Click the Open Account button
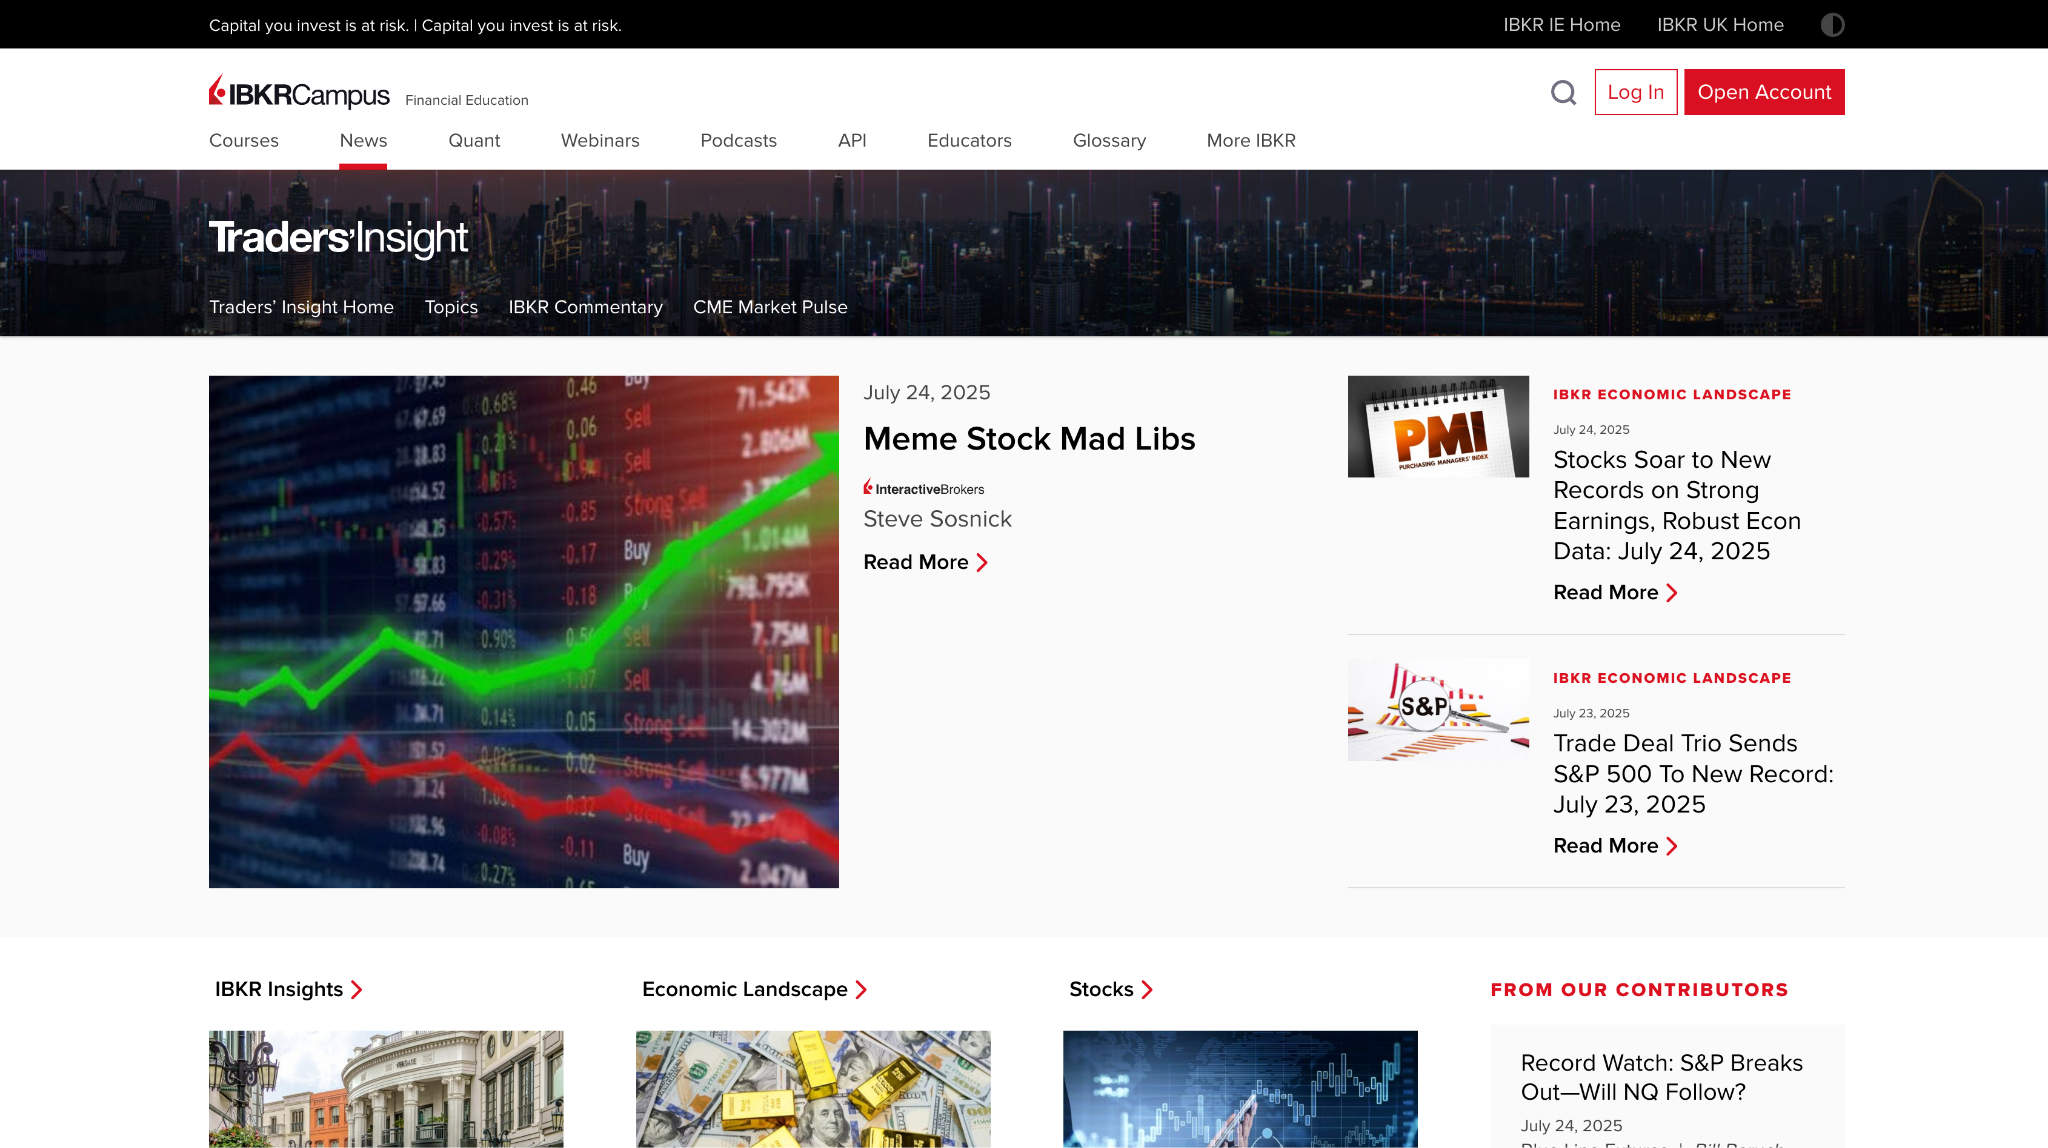Screen dimensions: 2048x1148 (x=1764, y=92)
